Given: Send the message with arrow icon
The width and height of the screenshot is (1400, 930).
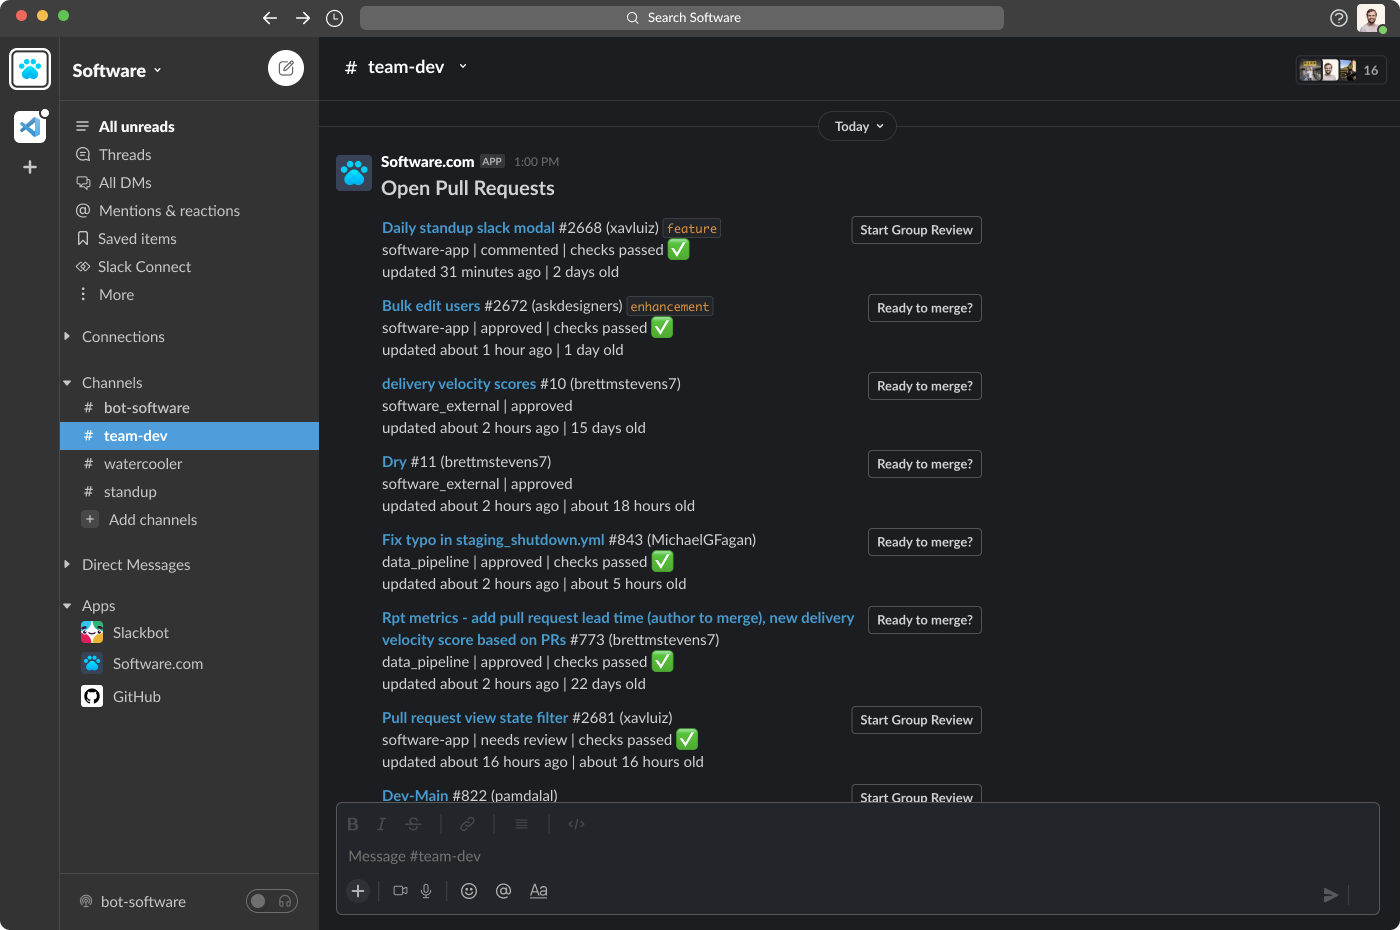Looking at the screenshot, I should 1330,895.
